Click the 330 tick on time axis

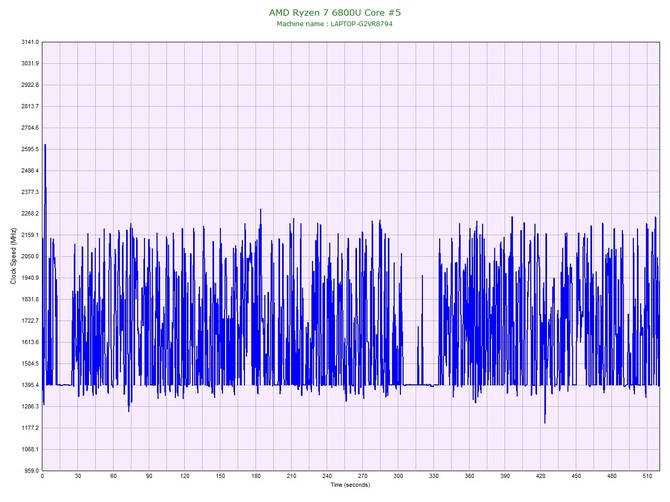coord(434,476)
